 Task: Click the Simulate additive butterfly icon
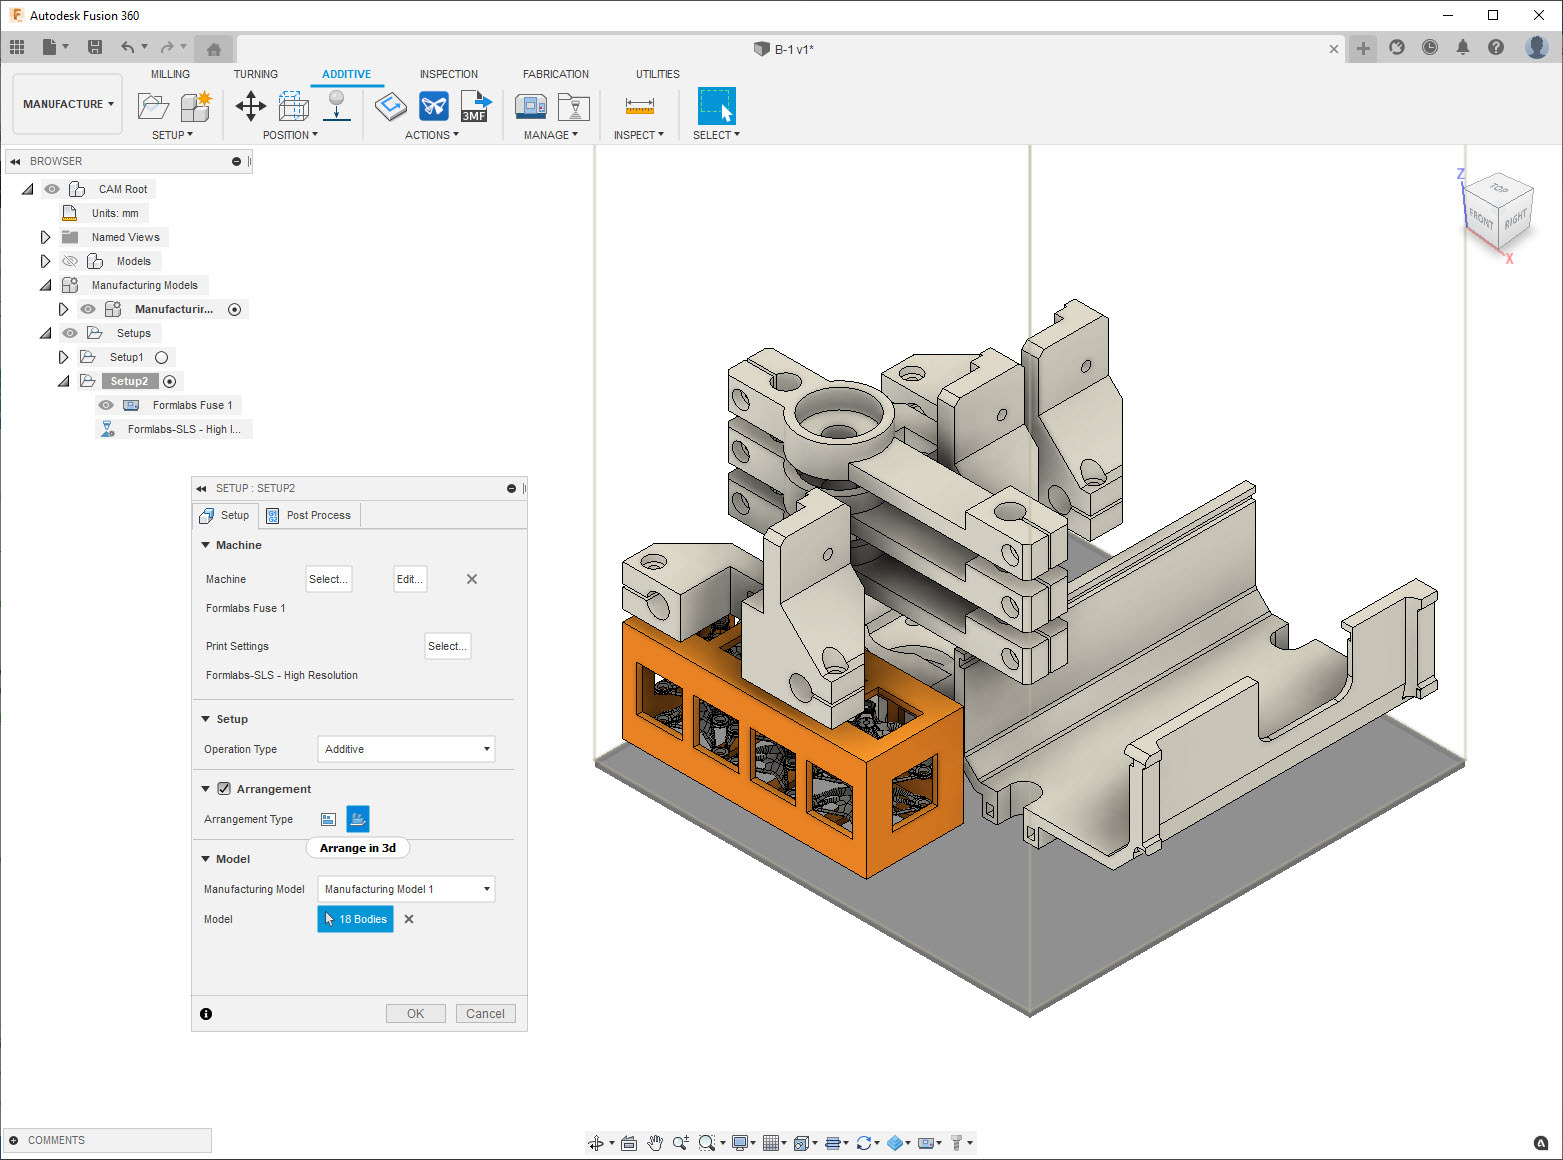[x=434, y=106]
